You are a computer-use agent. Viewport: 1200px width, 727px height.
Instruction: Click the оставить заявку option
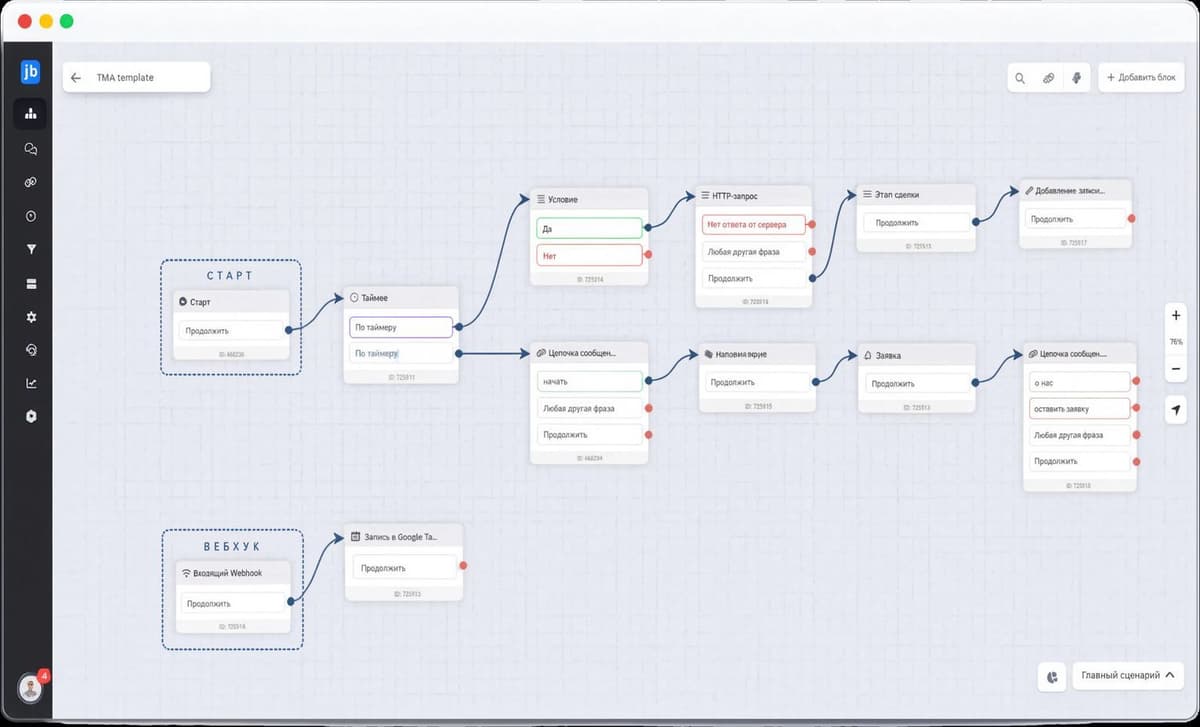[x=1079, y=408]
